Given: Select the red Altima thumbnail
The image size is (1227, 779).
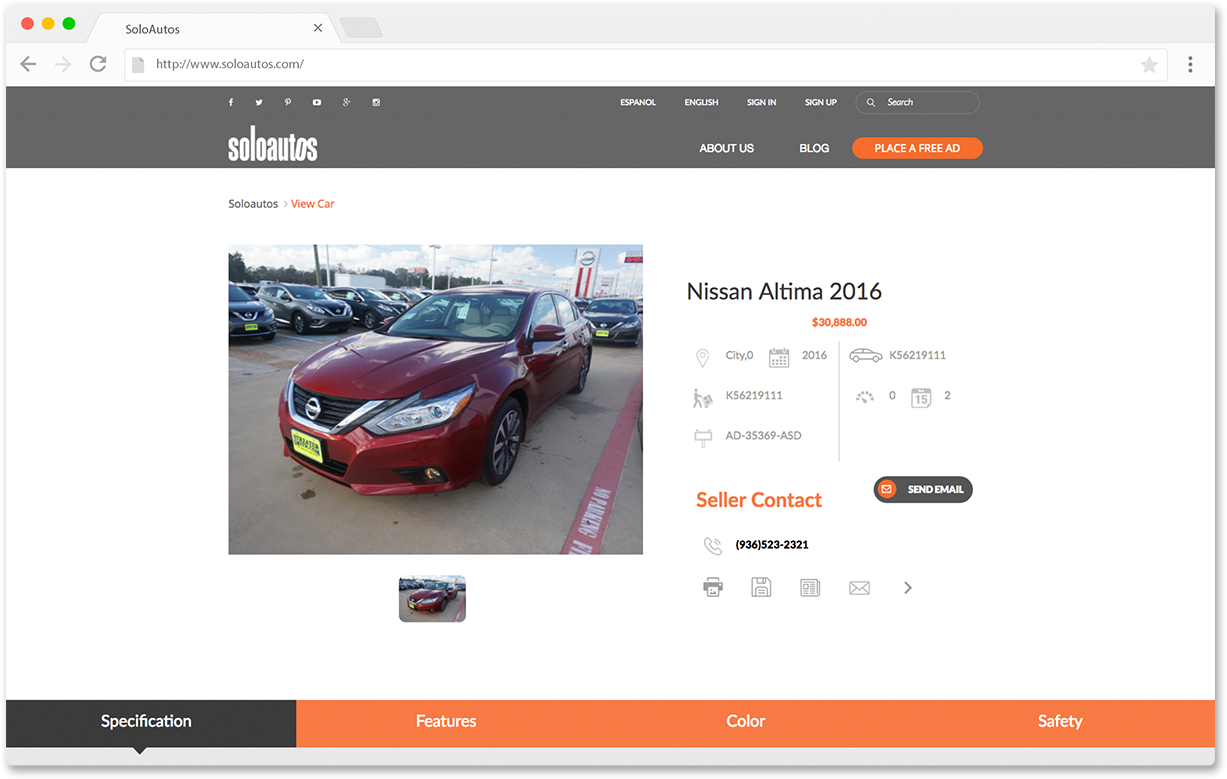Looking at the screenshot, I should (432, 599).
